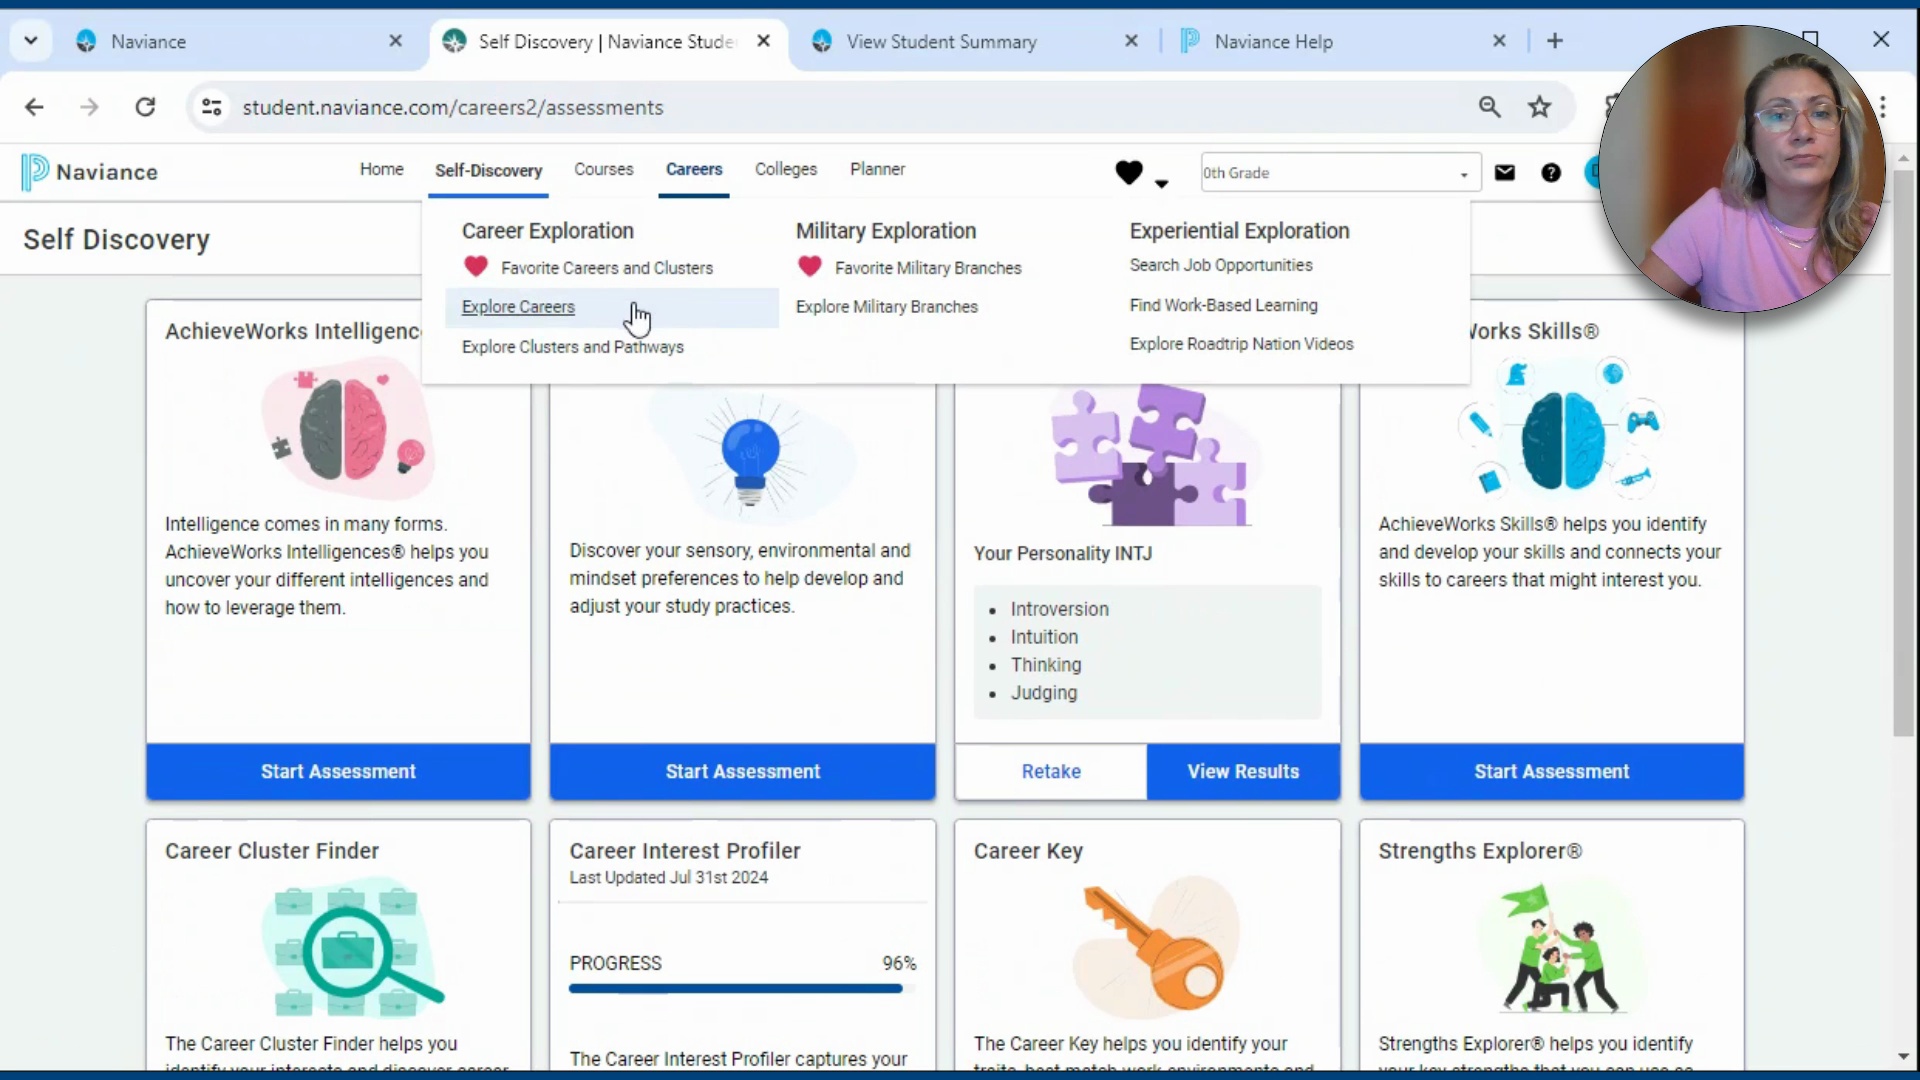
Task: Open the Chrome three-dot menu
Action: tap(1883, 107)
